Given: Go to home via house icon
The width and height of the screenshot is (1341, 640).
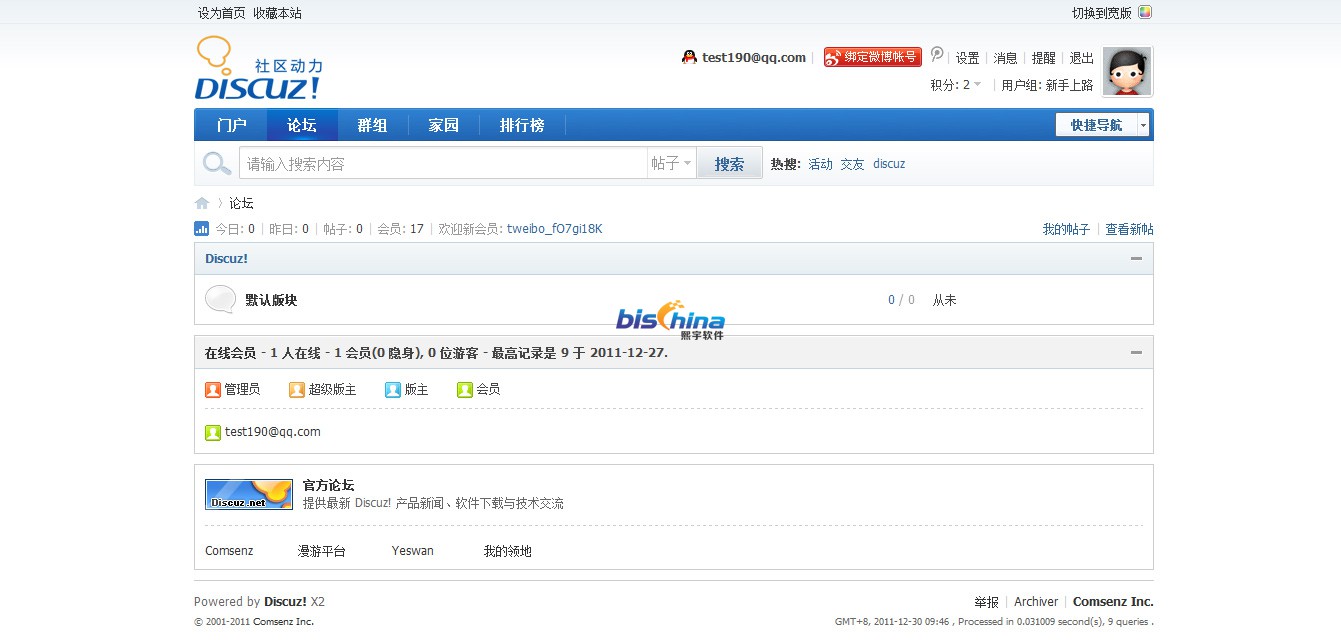Looking at the screenshot, I should [x=202, y=203].
